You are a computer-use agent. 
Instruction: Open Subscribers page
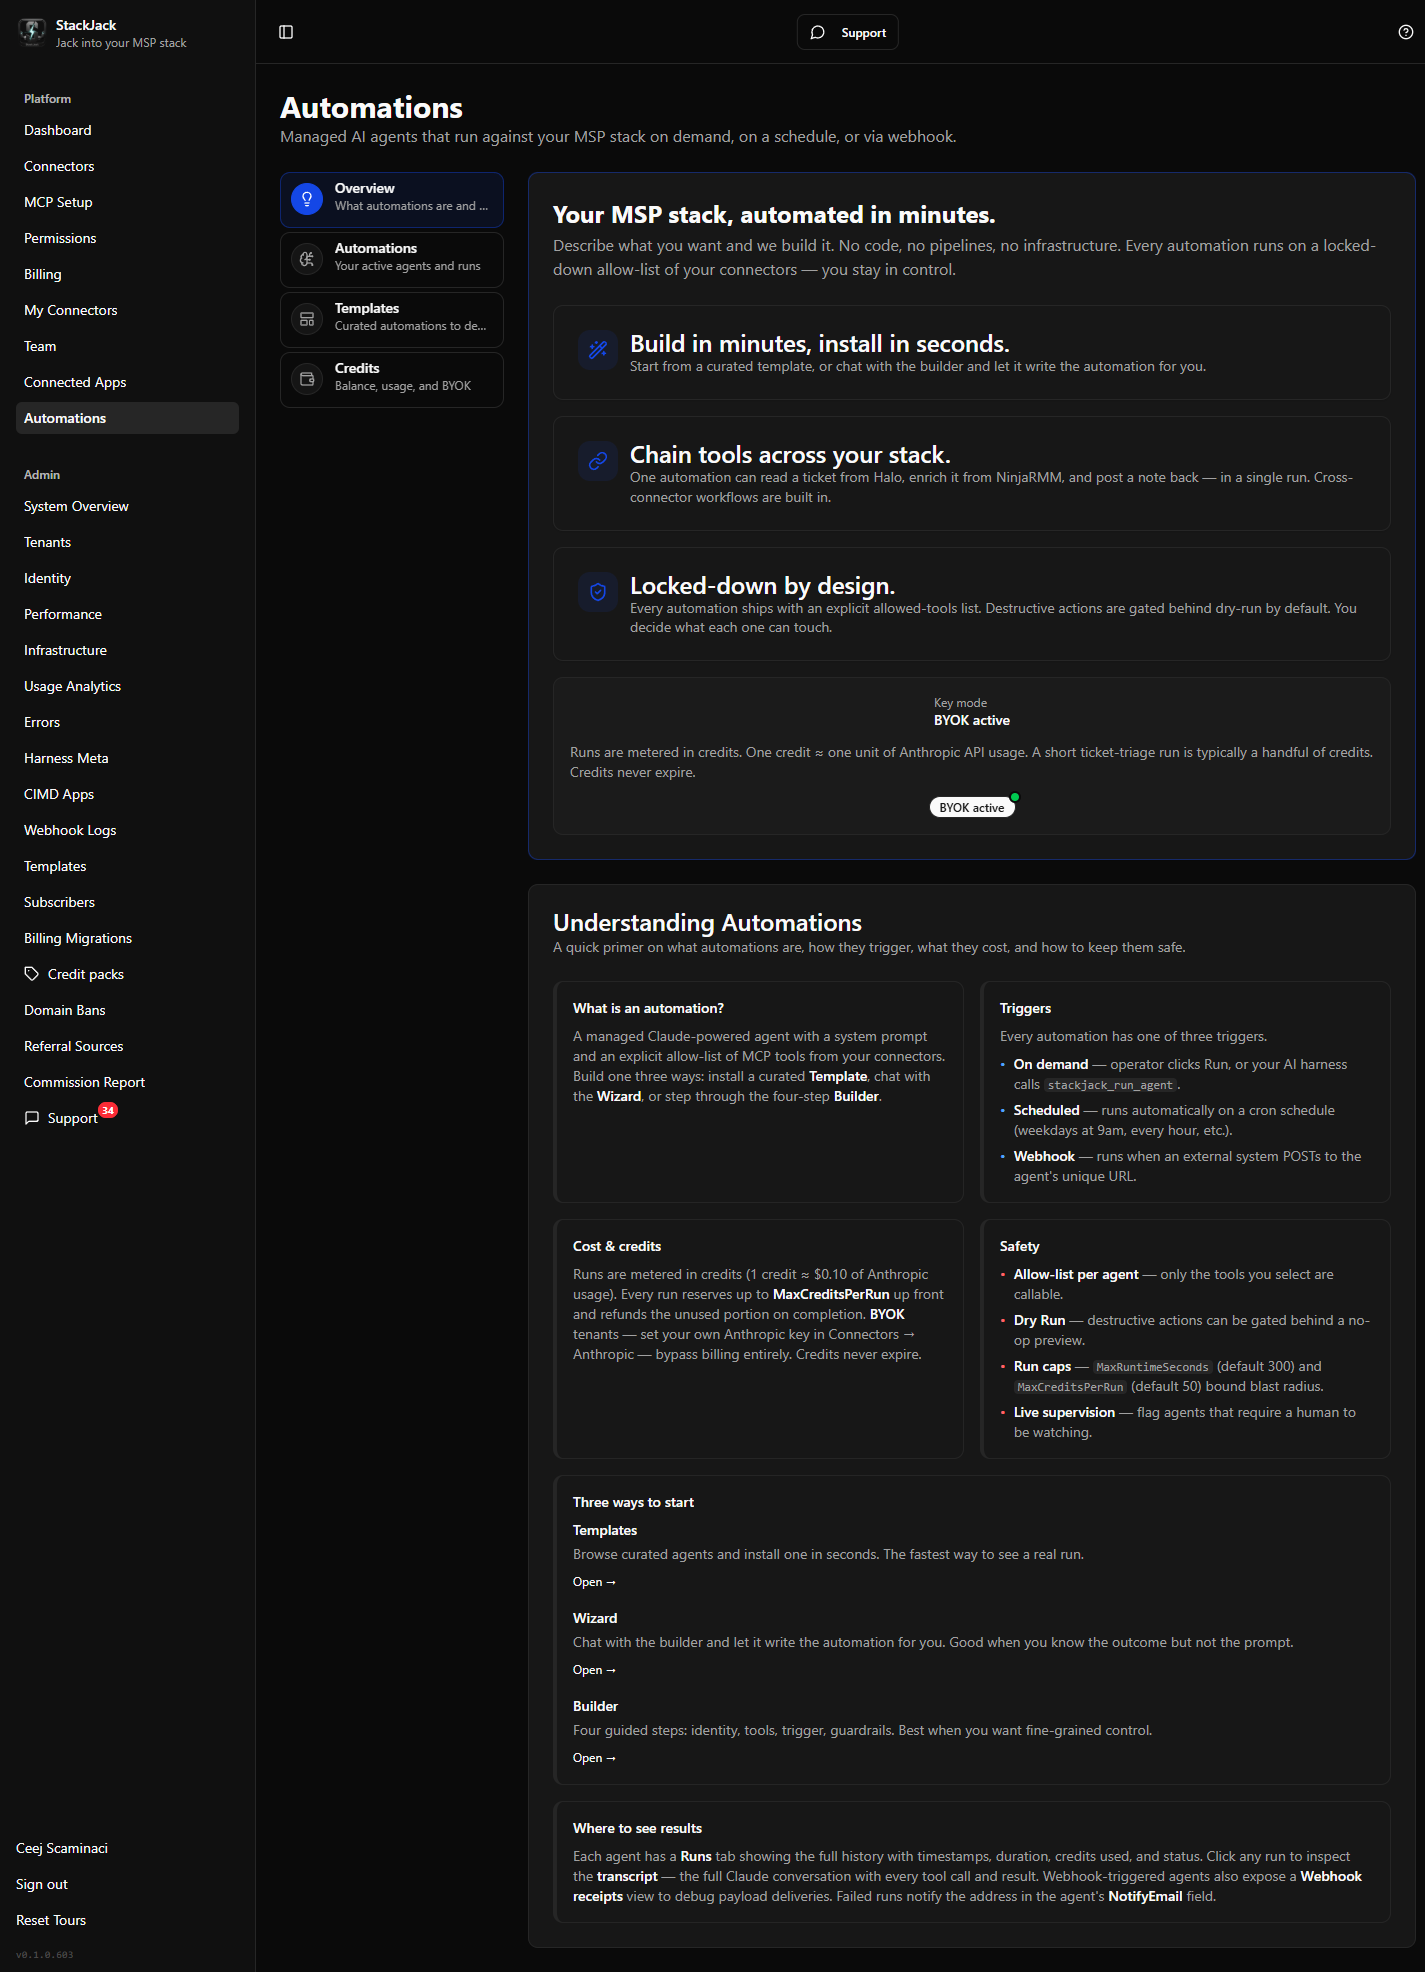pos(127,902)
